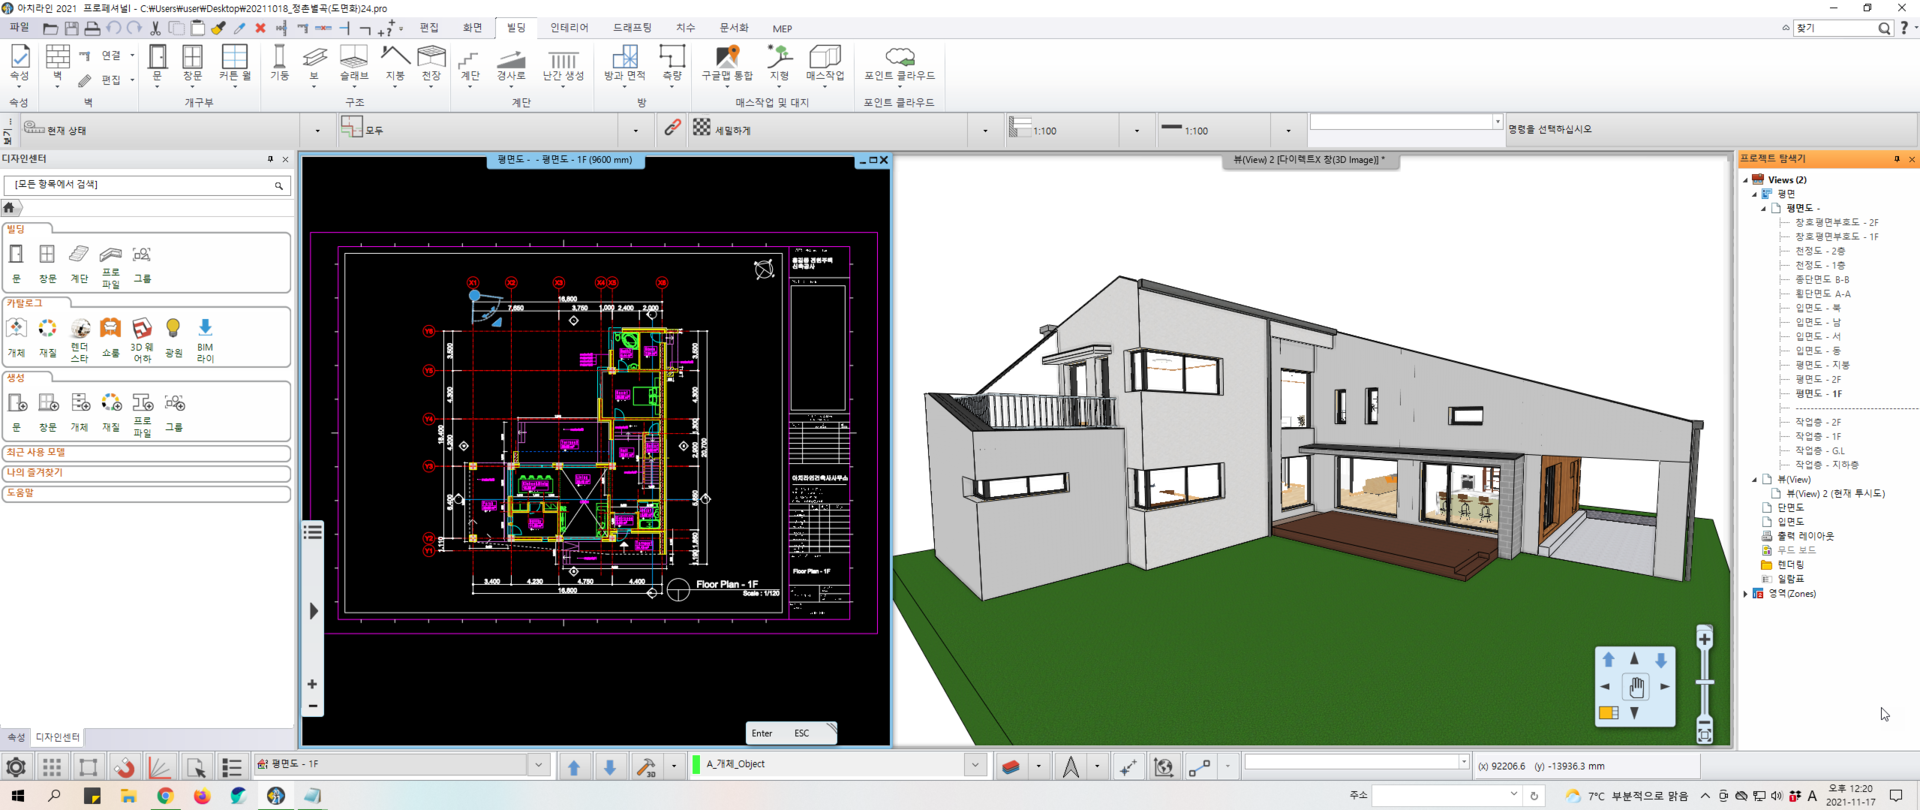Go down one floor with blue down arrow

click(x=610, y=767)
